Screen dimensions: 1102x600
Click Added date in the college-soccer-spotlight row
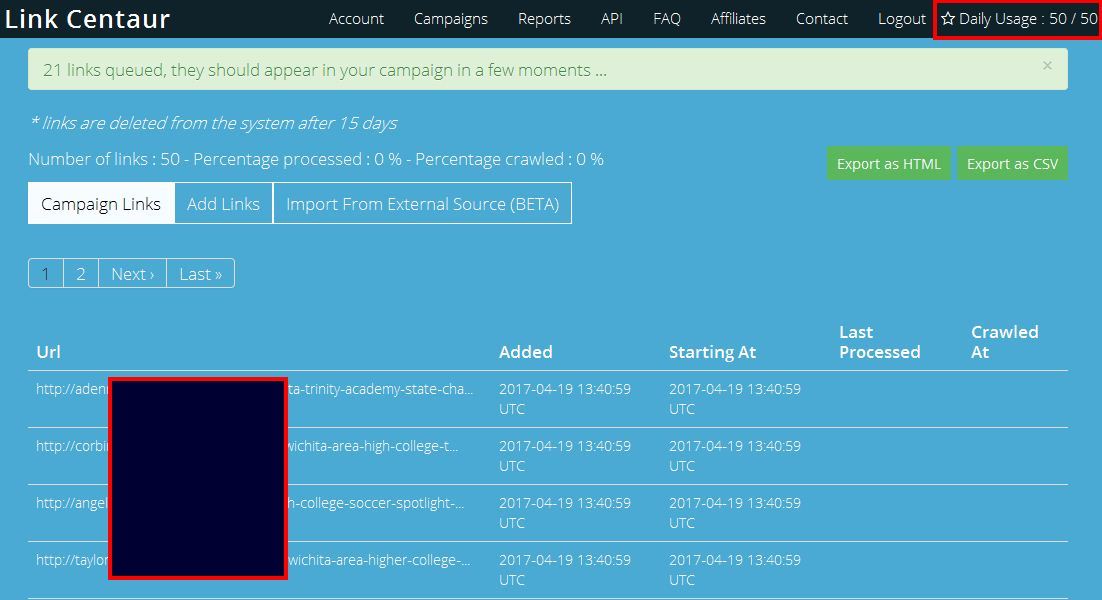[x=565, y=513]
